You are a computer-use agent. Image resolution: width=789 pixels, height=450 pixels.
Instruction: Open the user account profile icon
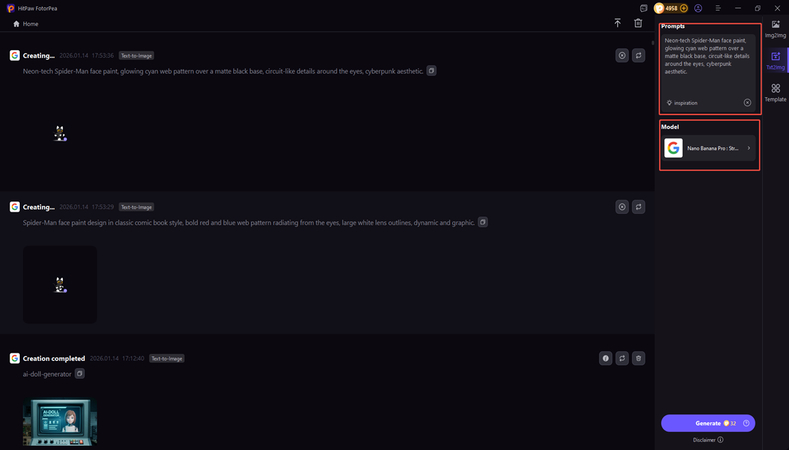tap(699, 8)
